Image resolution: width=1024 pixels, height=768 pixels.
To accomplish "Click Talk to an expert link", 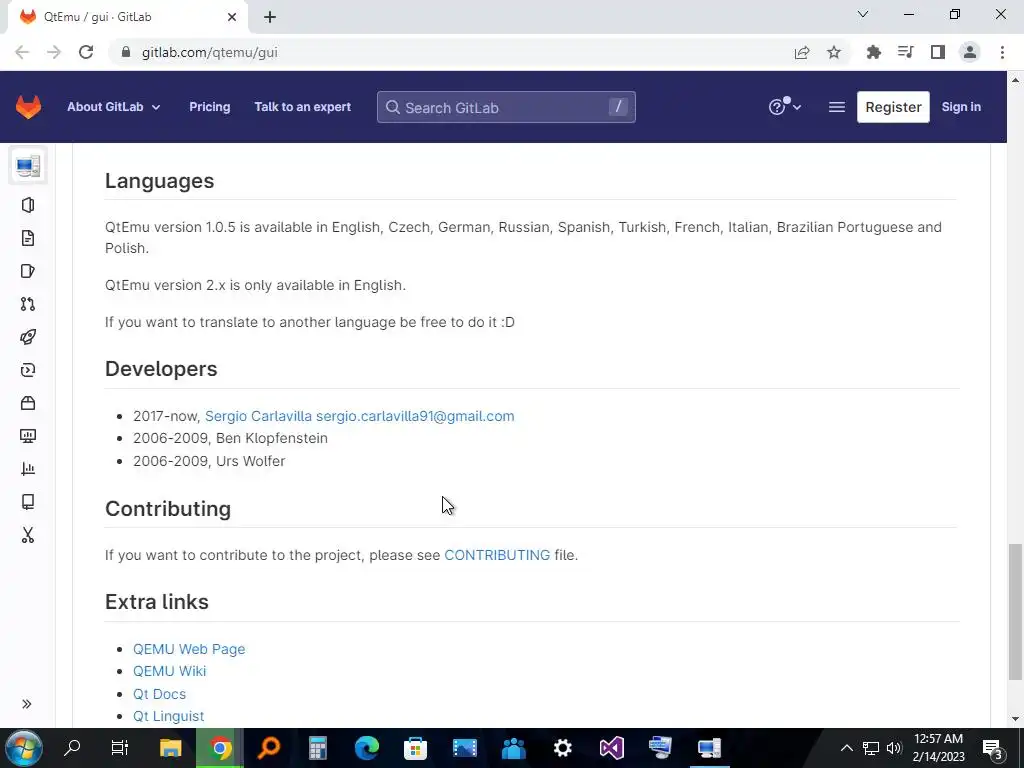I will coord(302,107).
